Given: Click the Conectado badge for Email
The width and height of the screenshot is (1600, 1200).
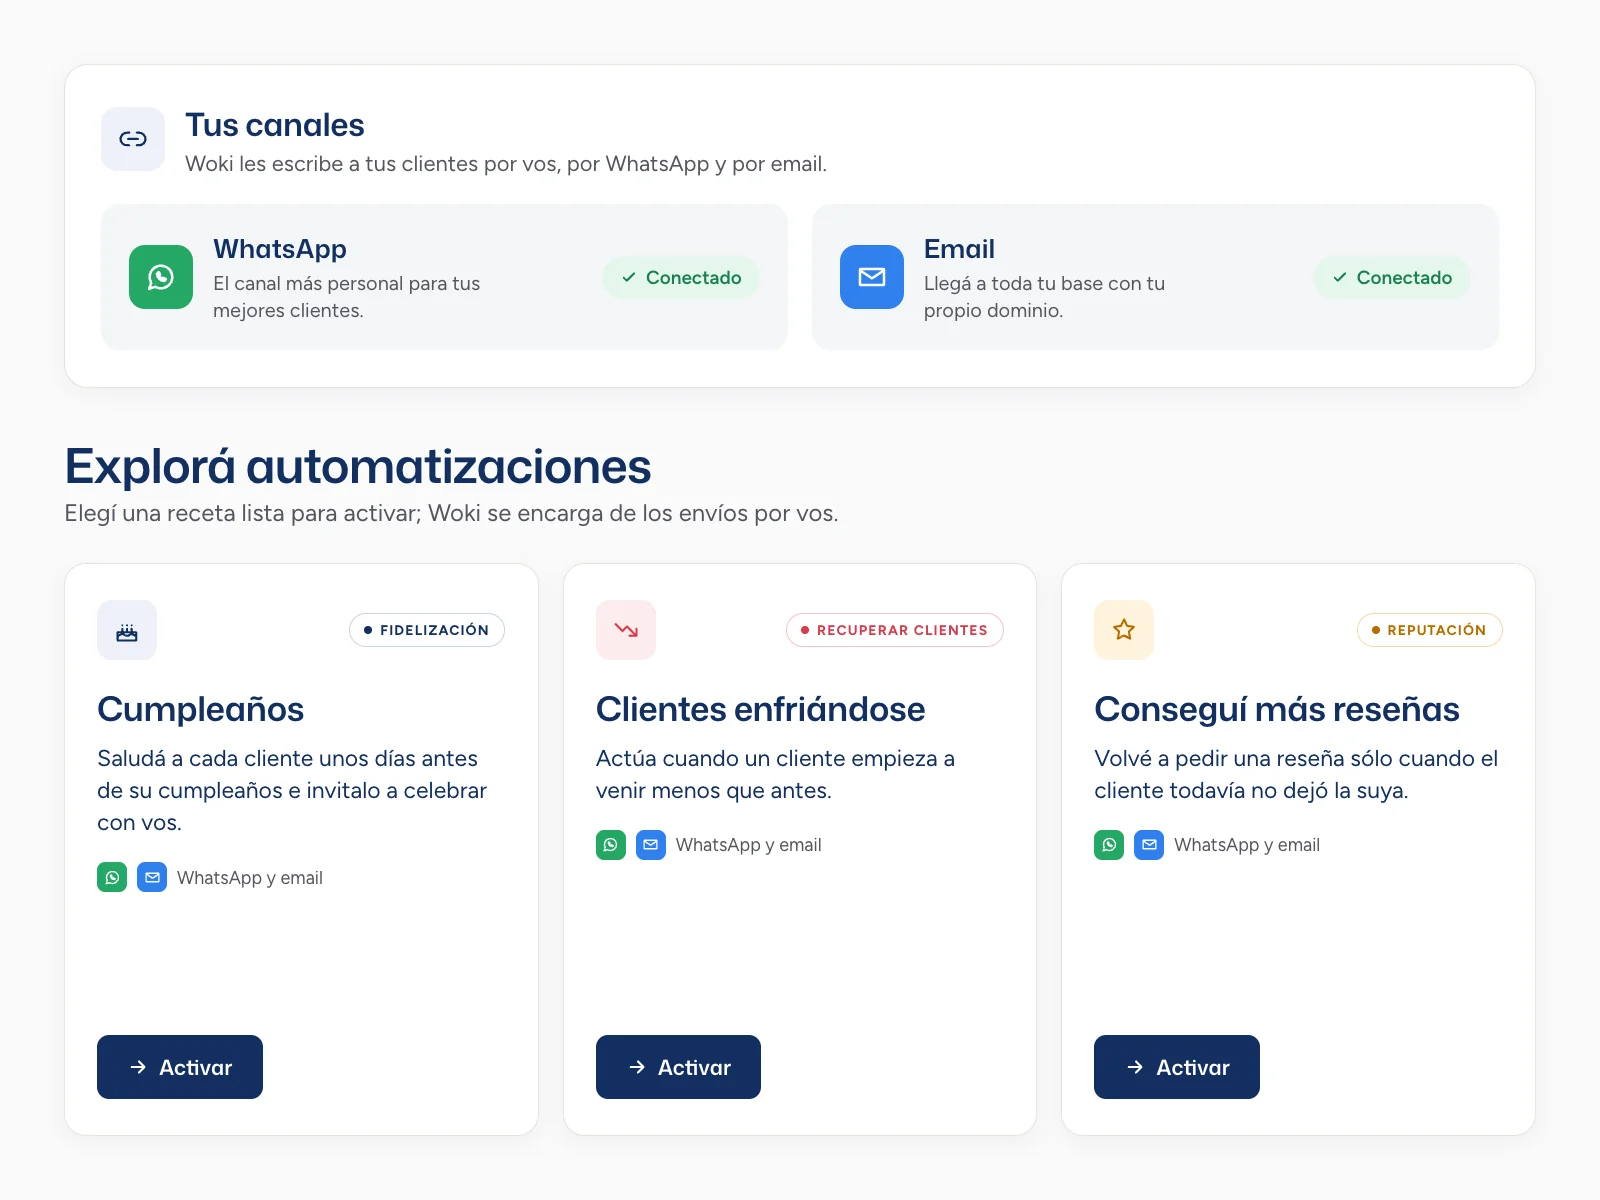Looking at the screenshot, I should [x=1392, y=277].
